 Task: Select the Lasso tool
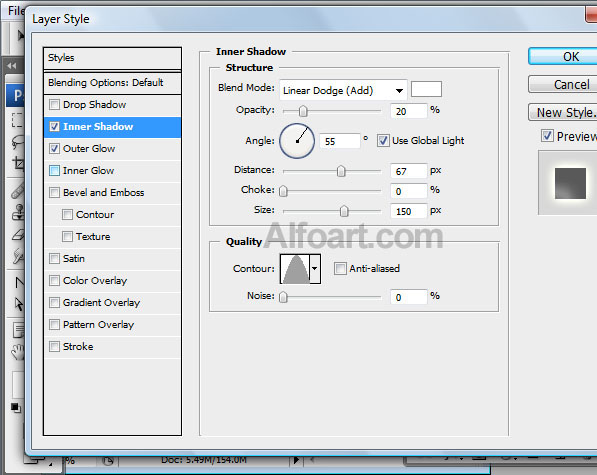click(18, 142)
